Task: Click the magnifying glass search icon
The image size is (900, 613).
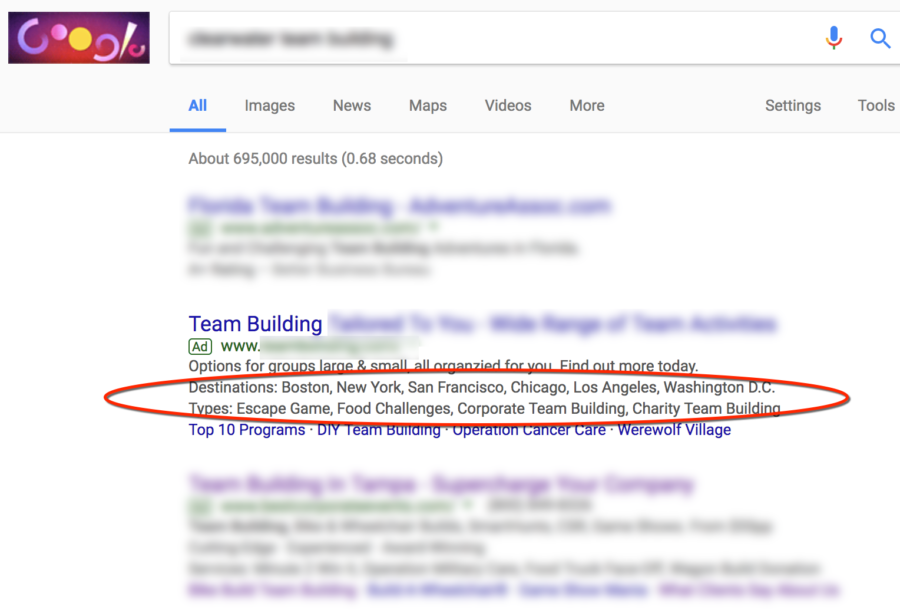Action: pyautogui.click(x=880, y=38)
